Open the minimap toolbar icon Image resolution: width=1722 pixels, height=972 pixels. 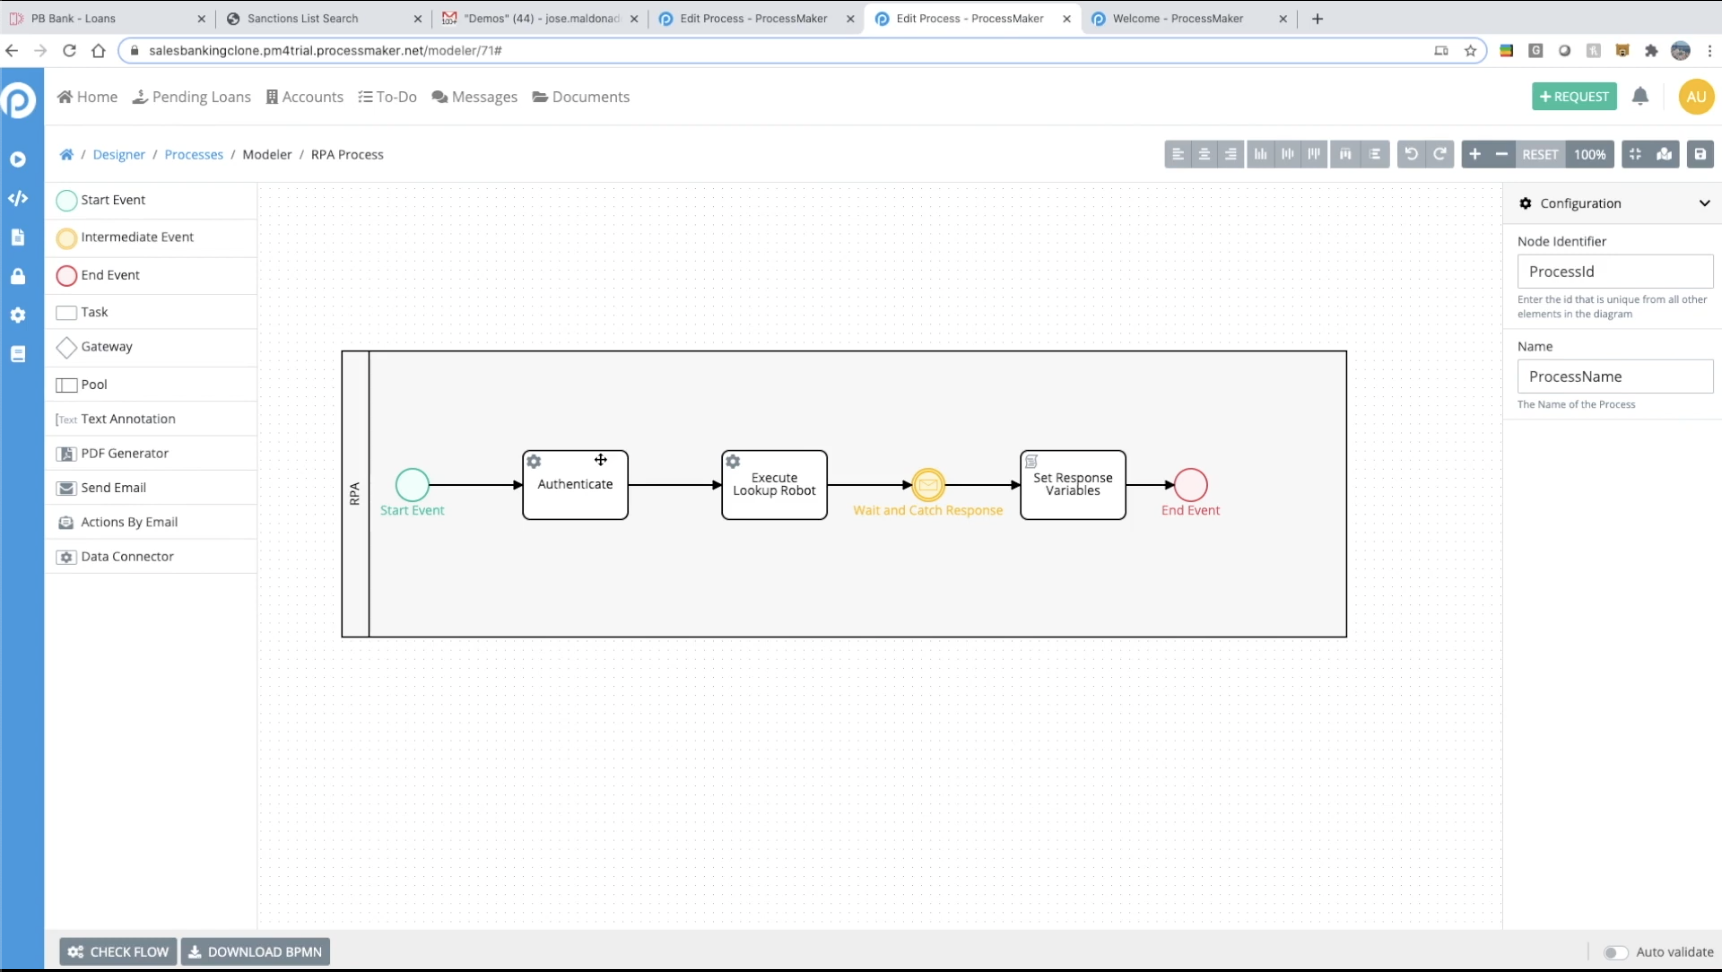tap(1662, 154)
